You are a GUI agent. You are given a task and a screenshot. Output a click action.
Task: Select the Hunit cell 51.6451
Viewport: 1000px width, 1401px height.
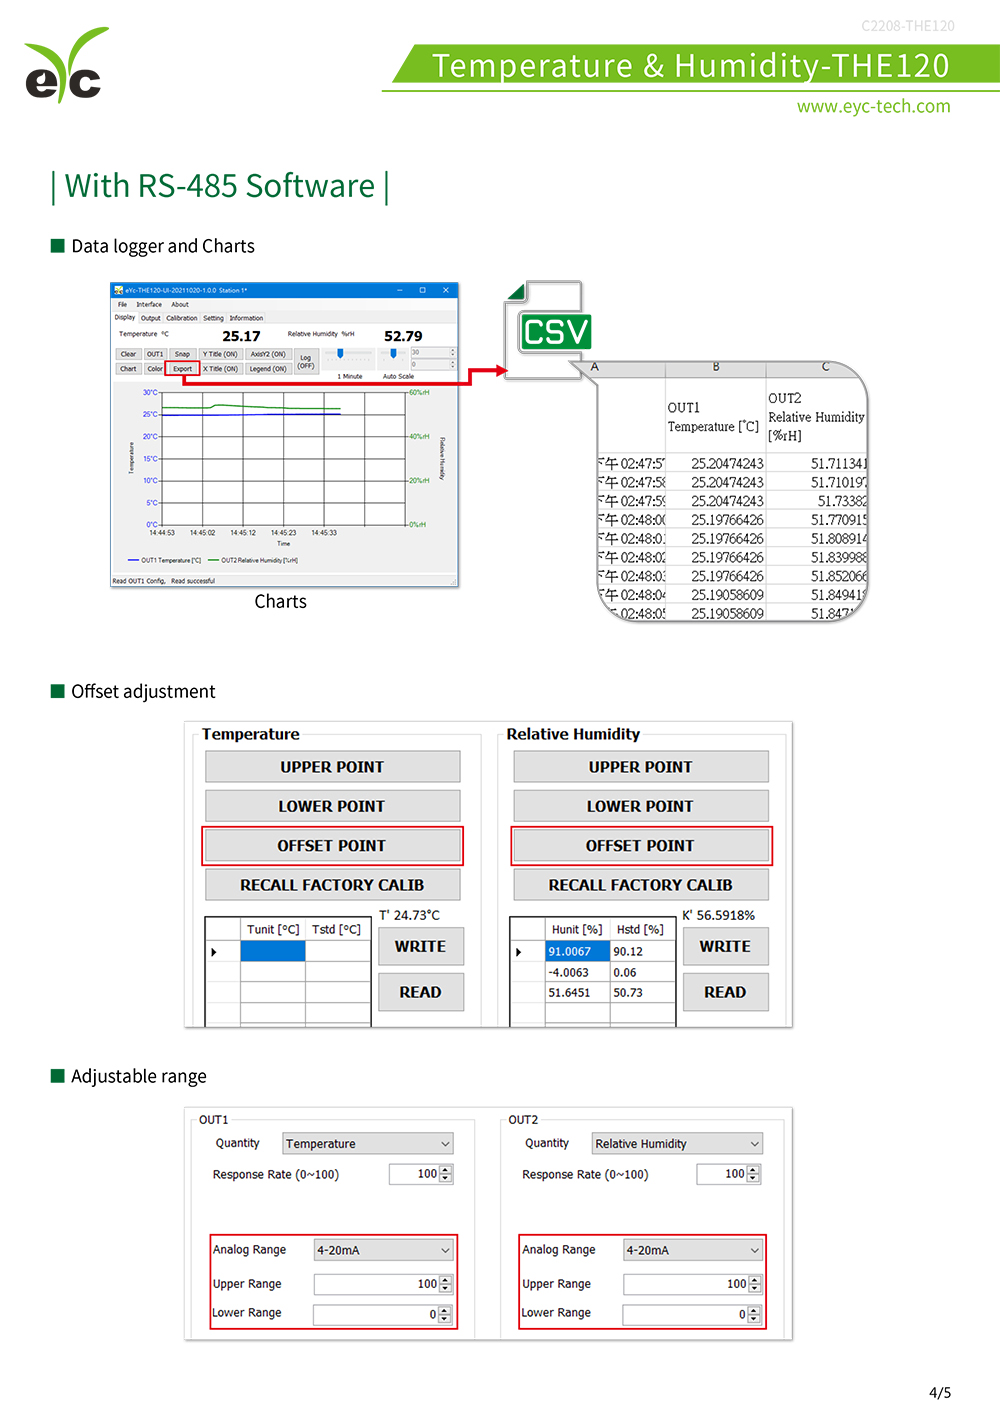coord(577,993)
